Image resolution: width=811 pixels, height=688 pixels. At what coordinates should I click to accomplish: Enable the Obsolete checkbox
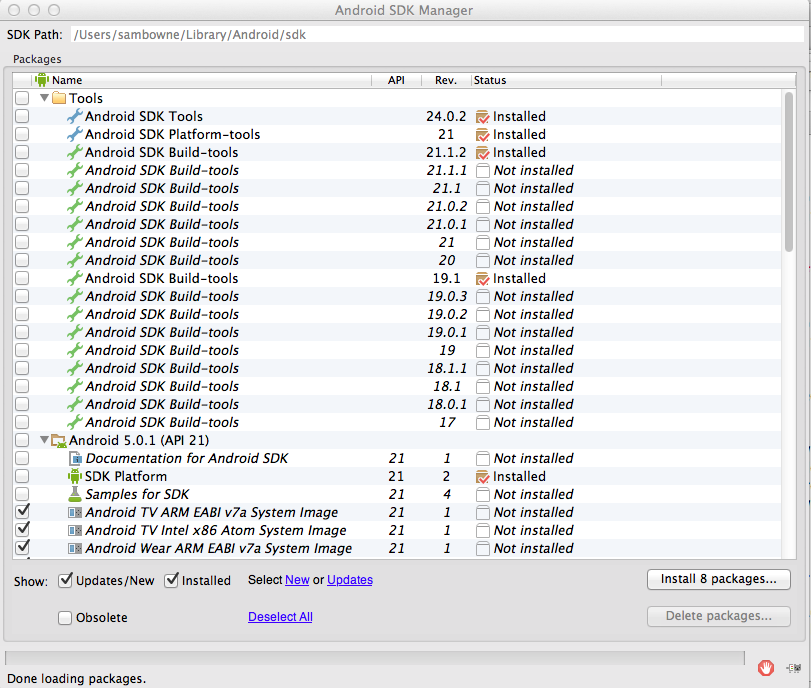(66, 618)
